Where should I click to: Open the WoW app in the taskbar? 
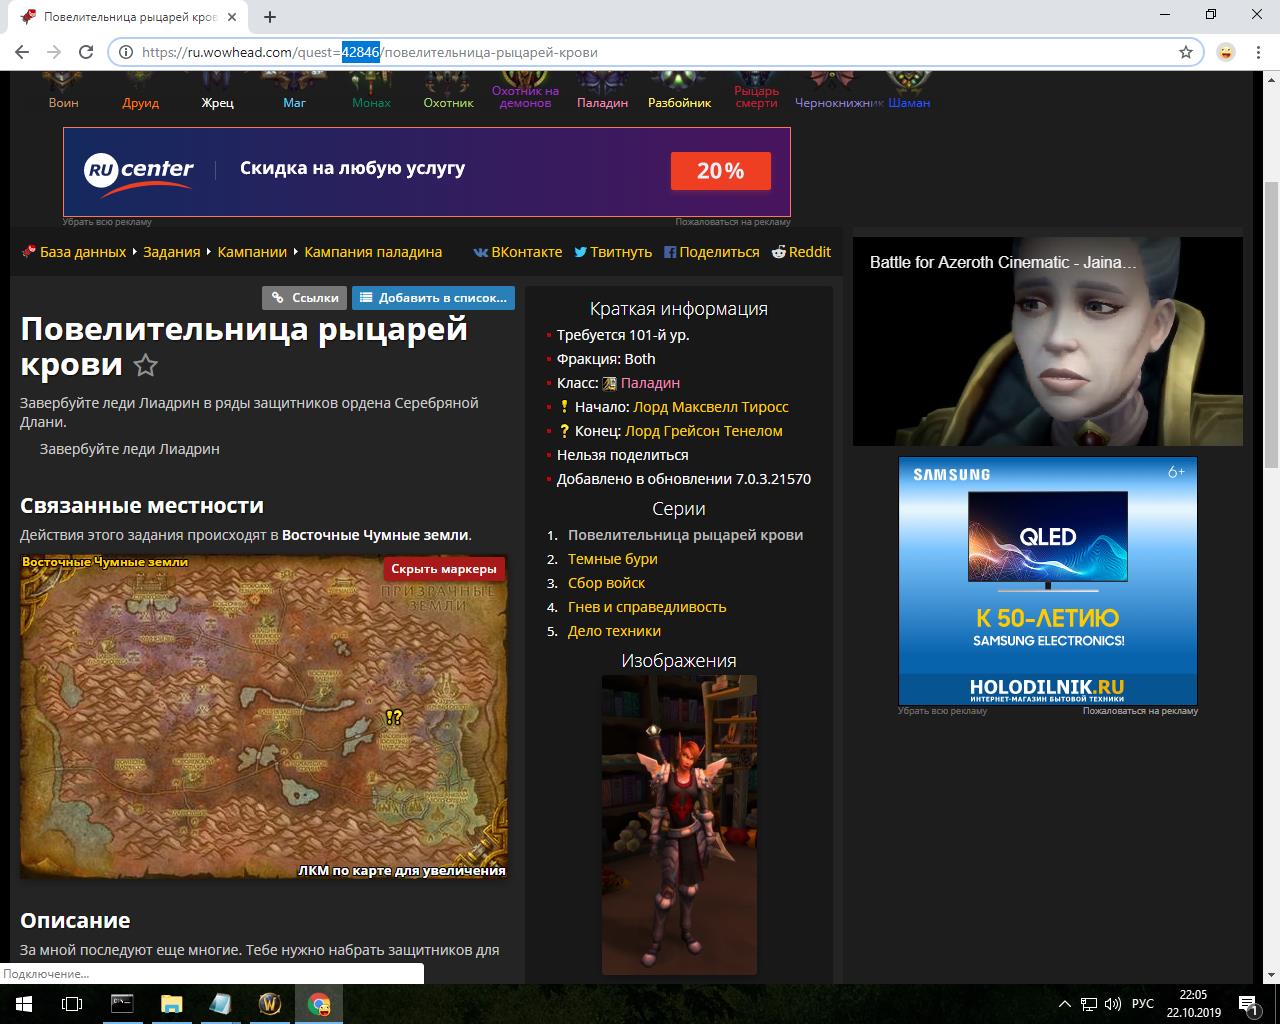click(270, 1004)
